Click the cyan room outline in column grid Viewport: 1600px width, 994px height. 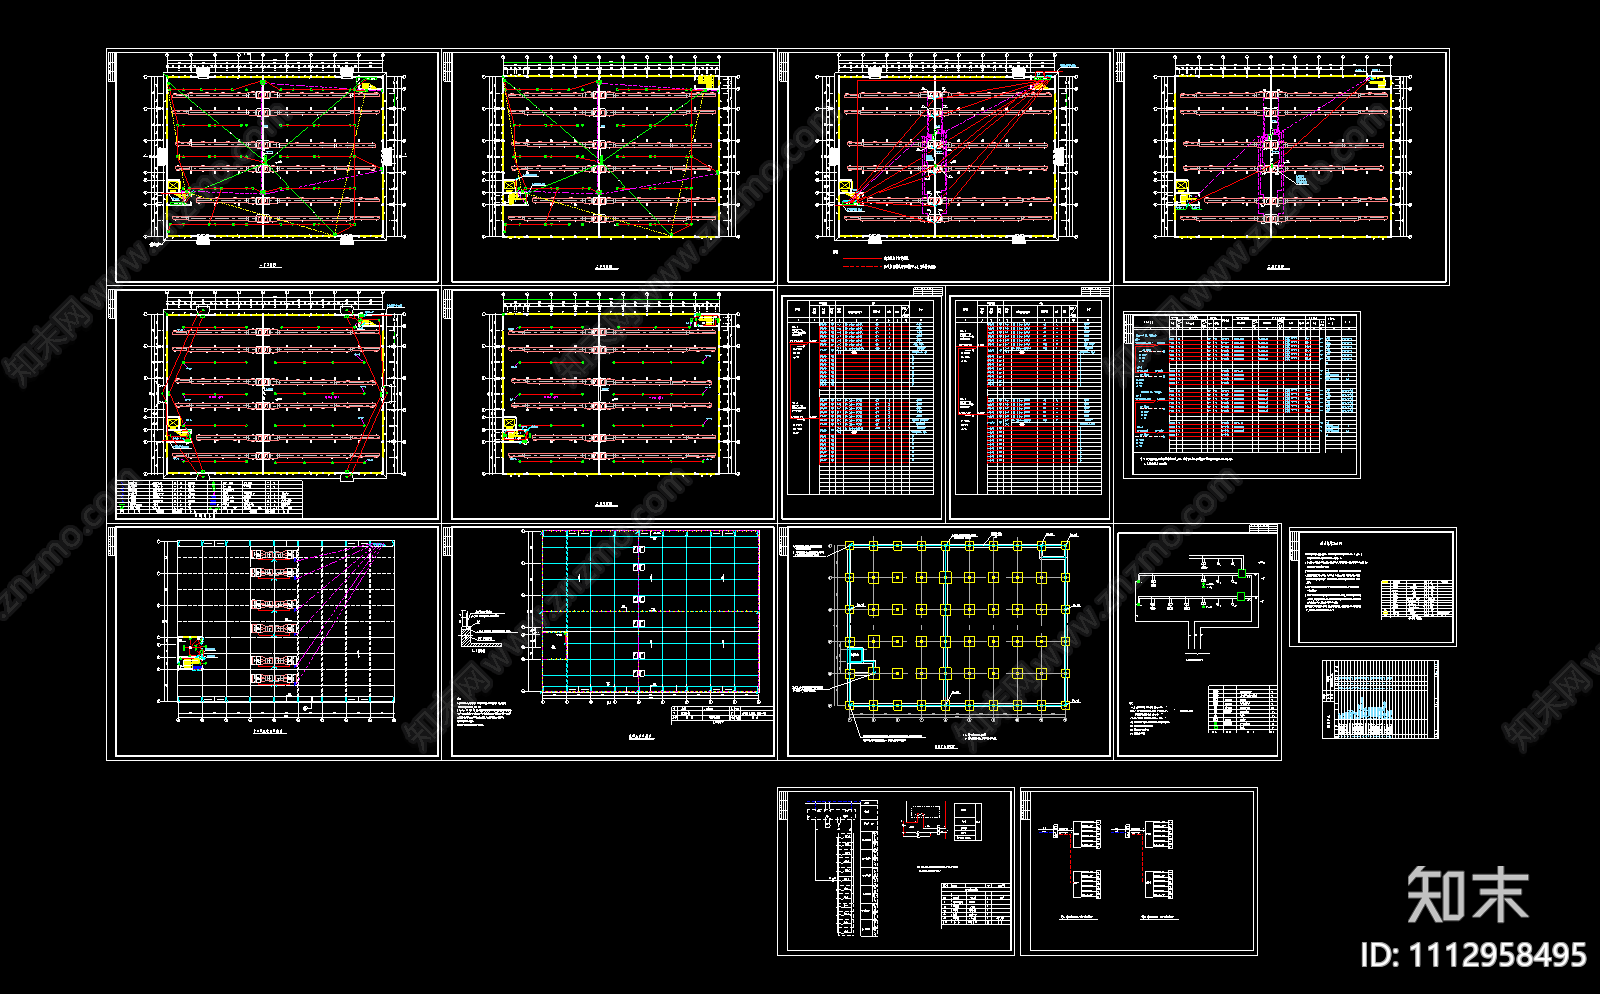(x=856, y=657)
